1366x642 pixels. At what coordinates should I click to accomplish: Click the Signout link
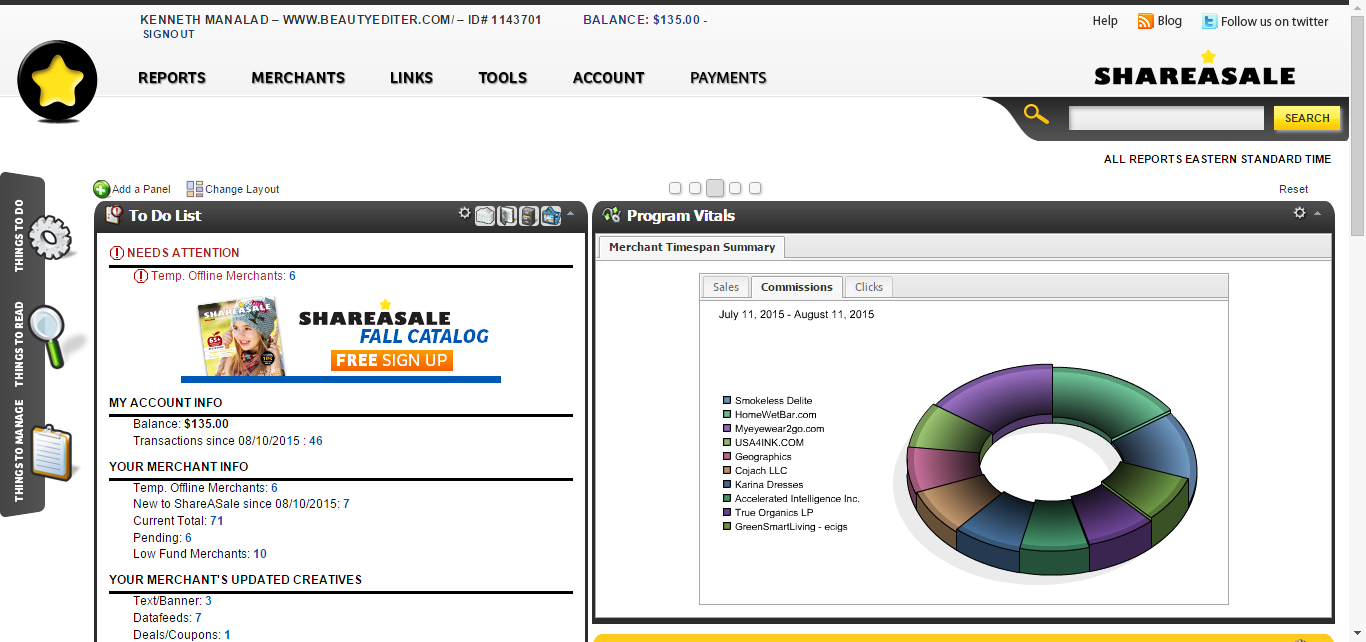tap(169, 34)
